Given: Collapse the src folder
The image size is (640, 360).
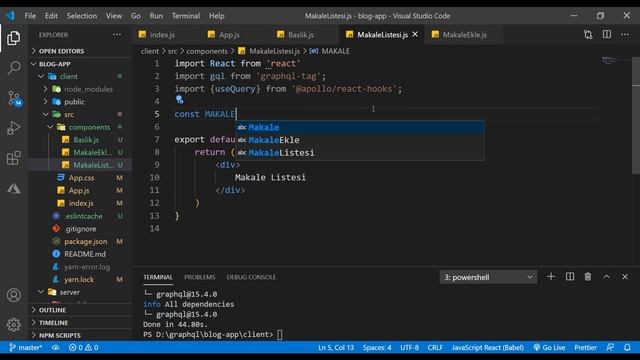Looking at the screenshot, I should point(79,114).
